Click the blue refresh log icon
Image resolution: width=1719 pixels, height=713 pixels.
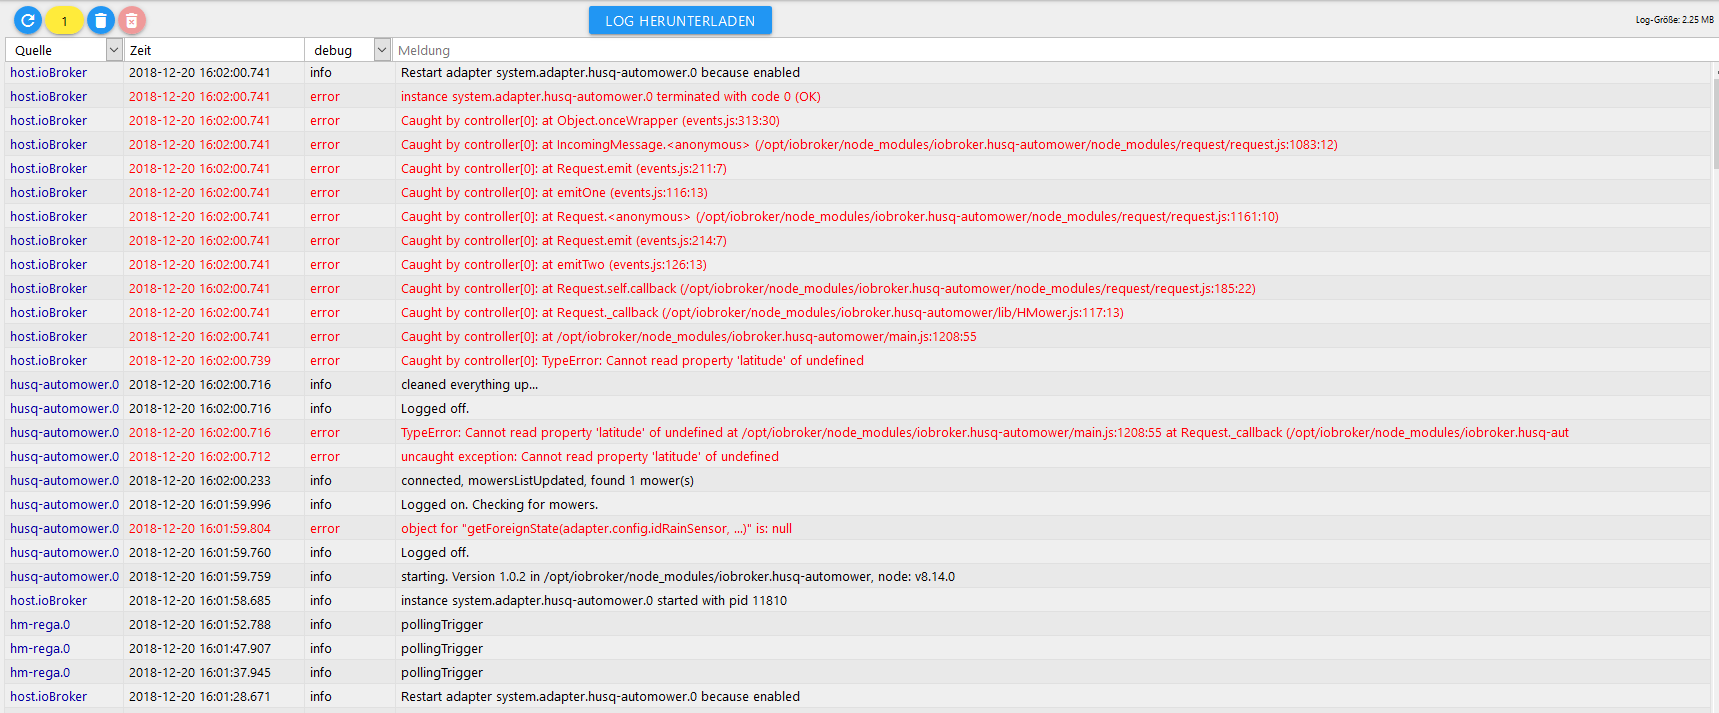[28, 19]
